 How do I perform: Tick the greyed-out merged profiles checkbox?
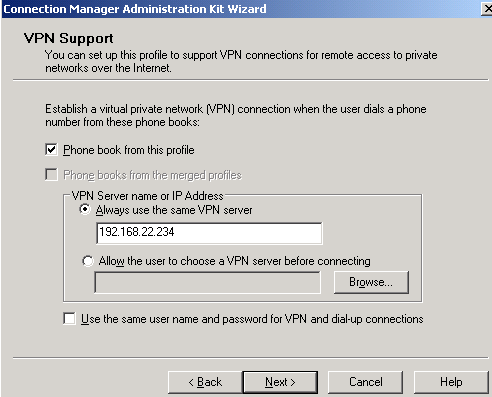pos(51,174)
